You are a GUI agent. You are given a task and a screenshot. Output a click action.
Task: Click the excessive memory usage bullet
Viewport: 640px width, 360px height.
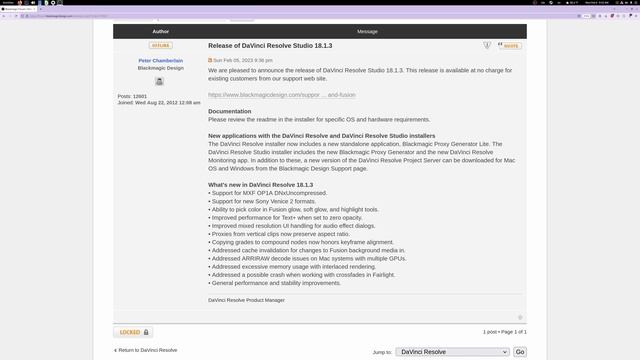click(x=292, y=267)
